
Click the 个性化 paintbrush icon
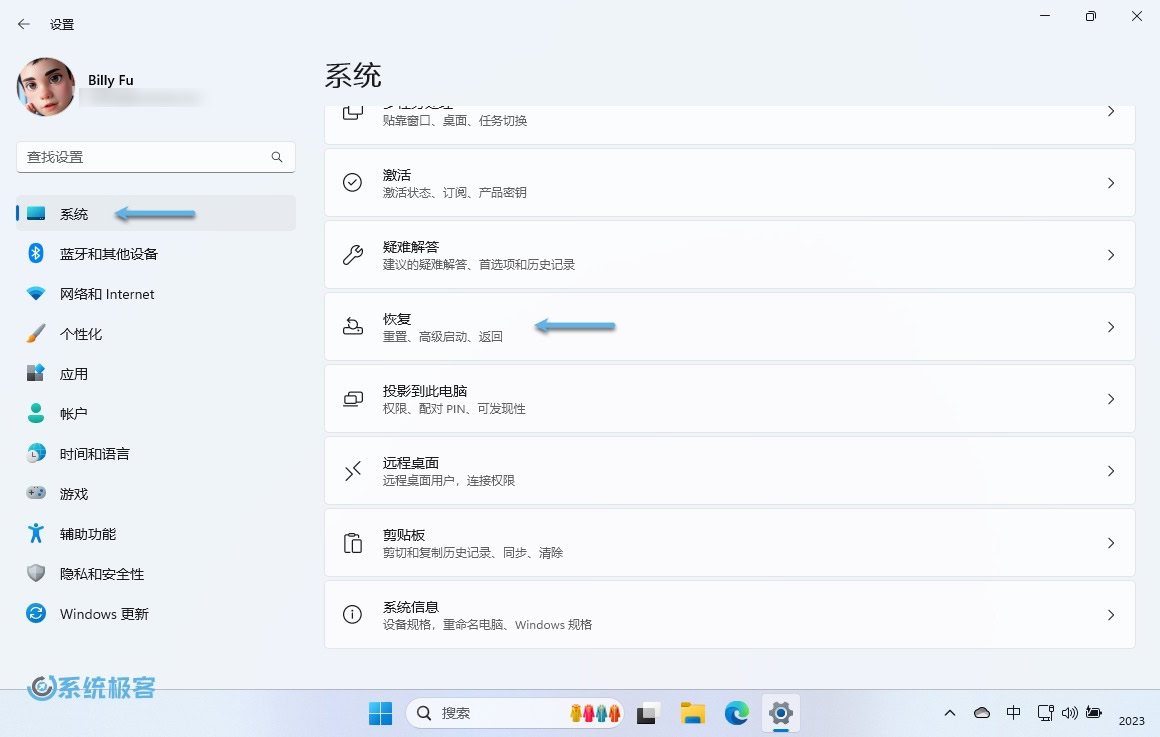pos(36,333)
